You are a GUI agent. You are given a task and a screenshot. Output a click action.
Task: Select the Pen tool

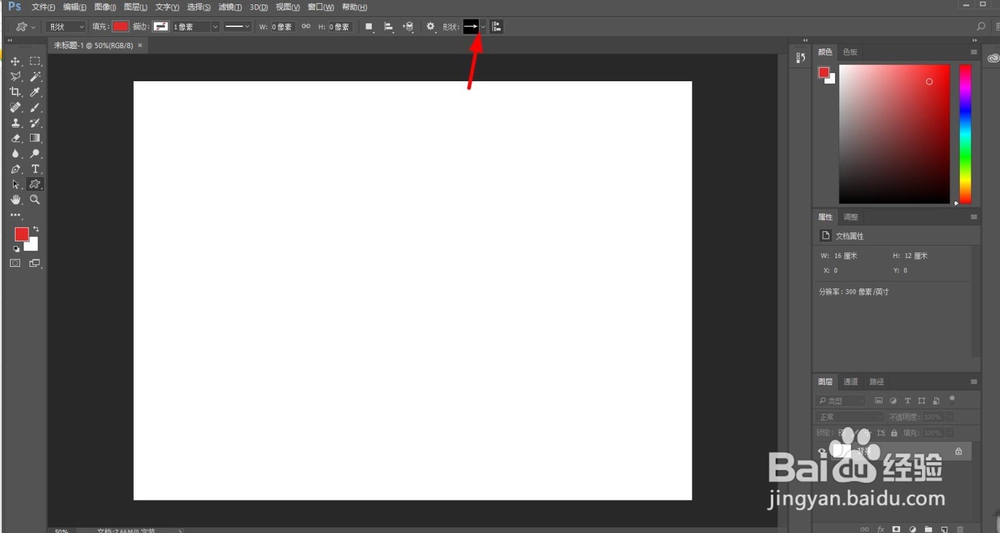tap(15, 169)
